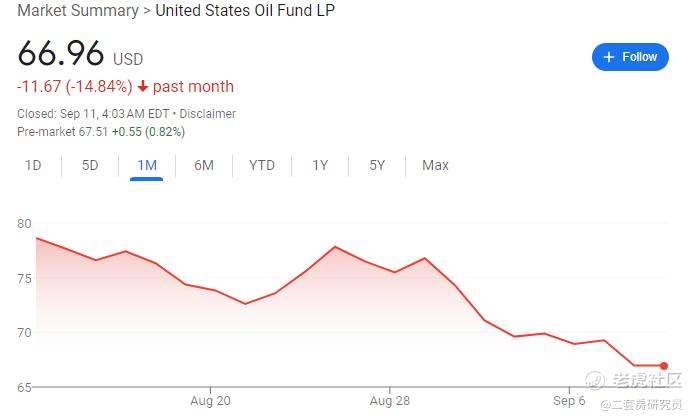Image resolution: width=695 pixels, height=420 pixels.
Task: Show the Max time range chart
Action: [435, 165]
